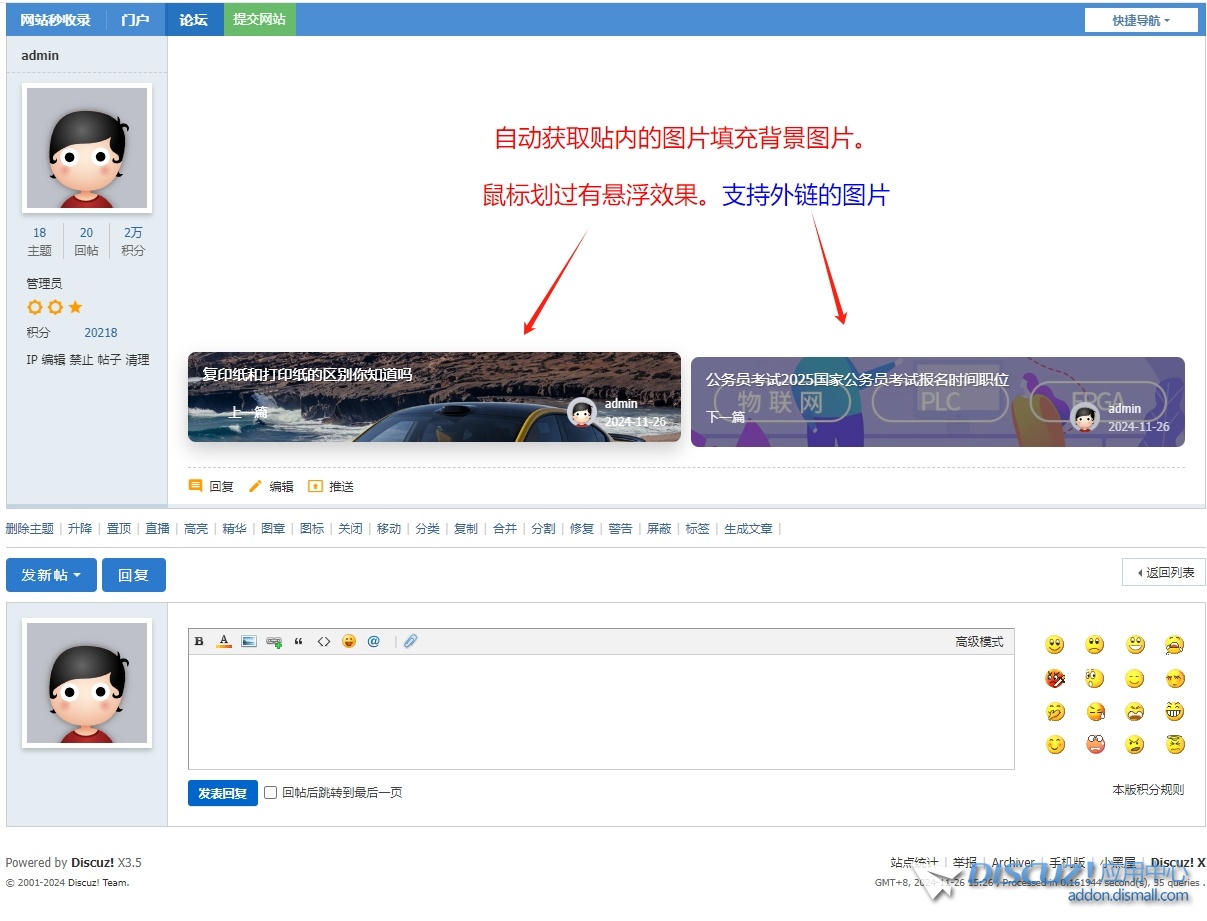Switch editor to 高级模式
Screen dimensions: 1207x921
[978, 642]
